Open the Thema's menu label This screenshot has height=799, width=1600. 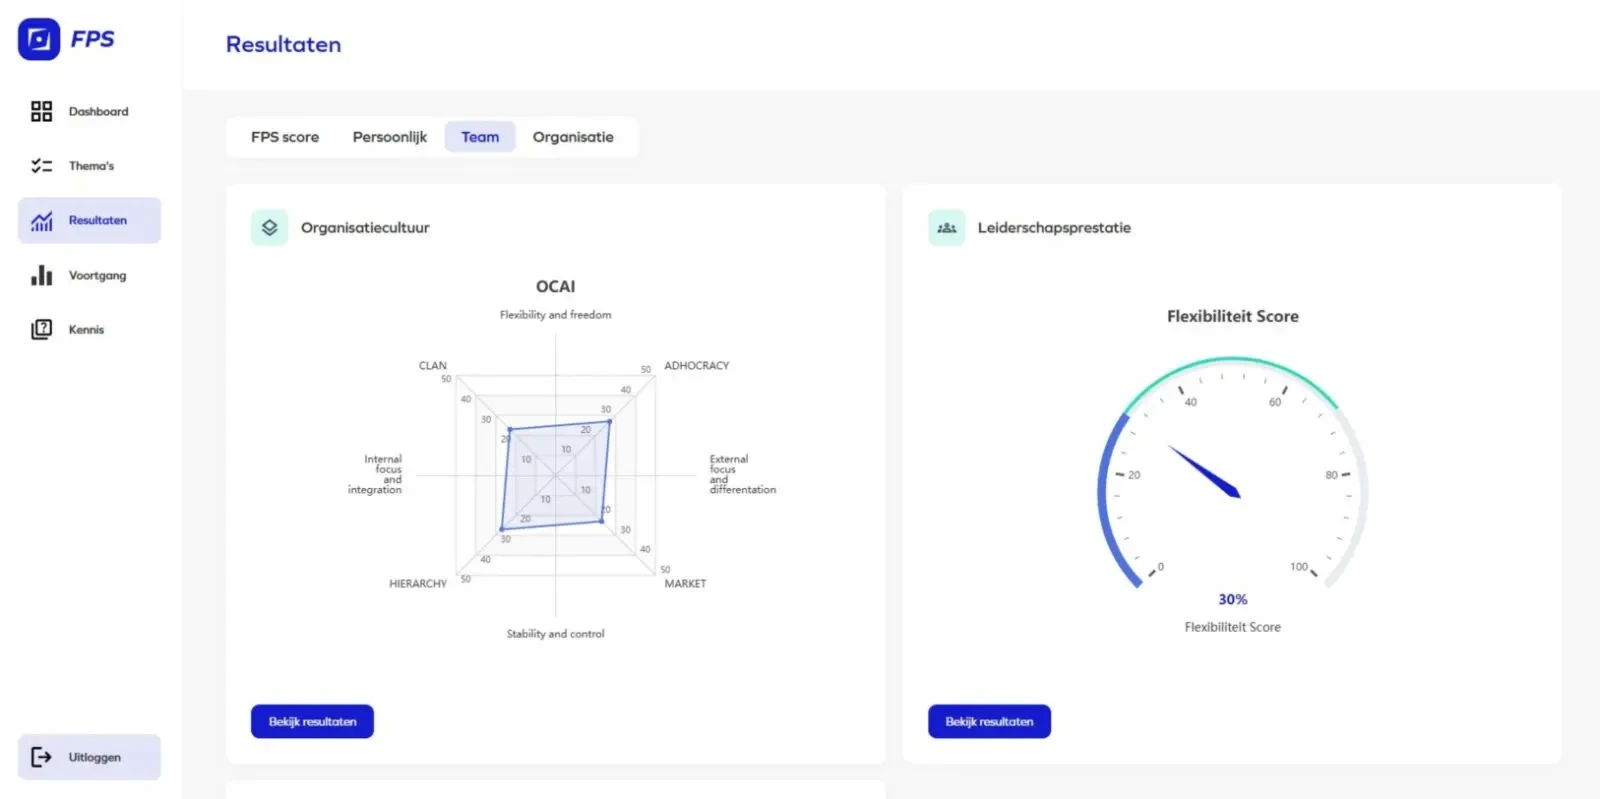pos(91,166)
